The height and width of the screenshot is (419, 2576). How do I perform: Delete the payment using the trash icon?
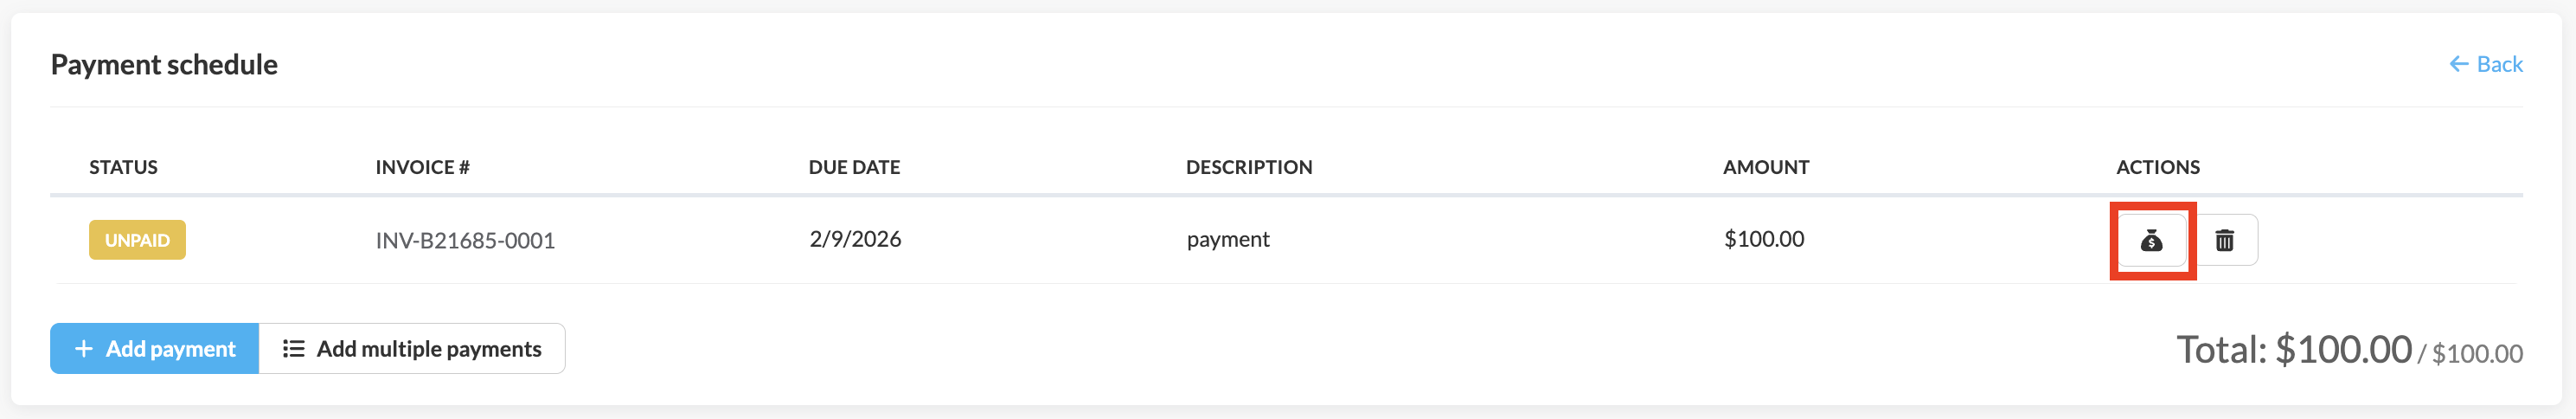[2224, 240]
